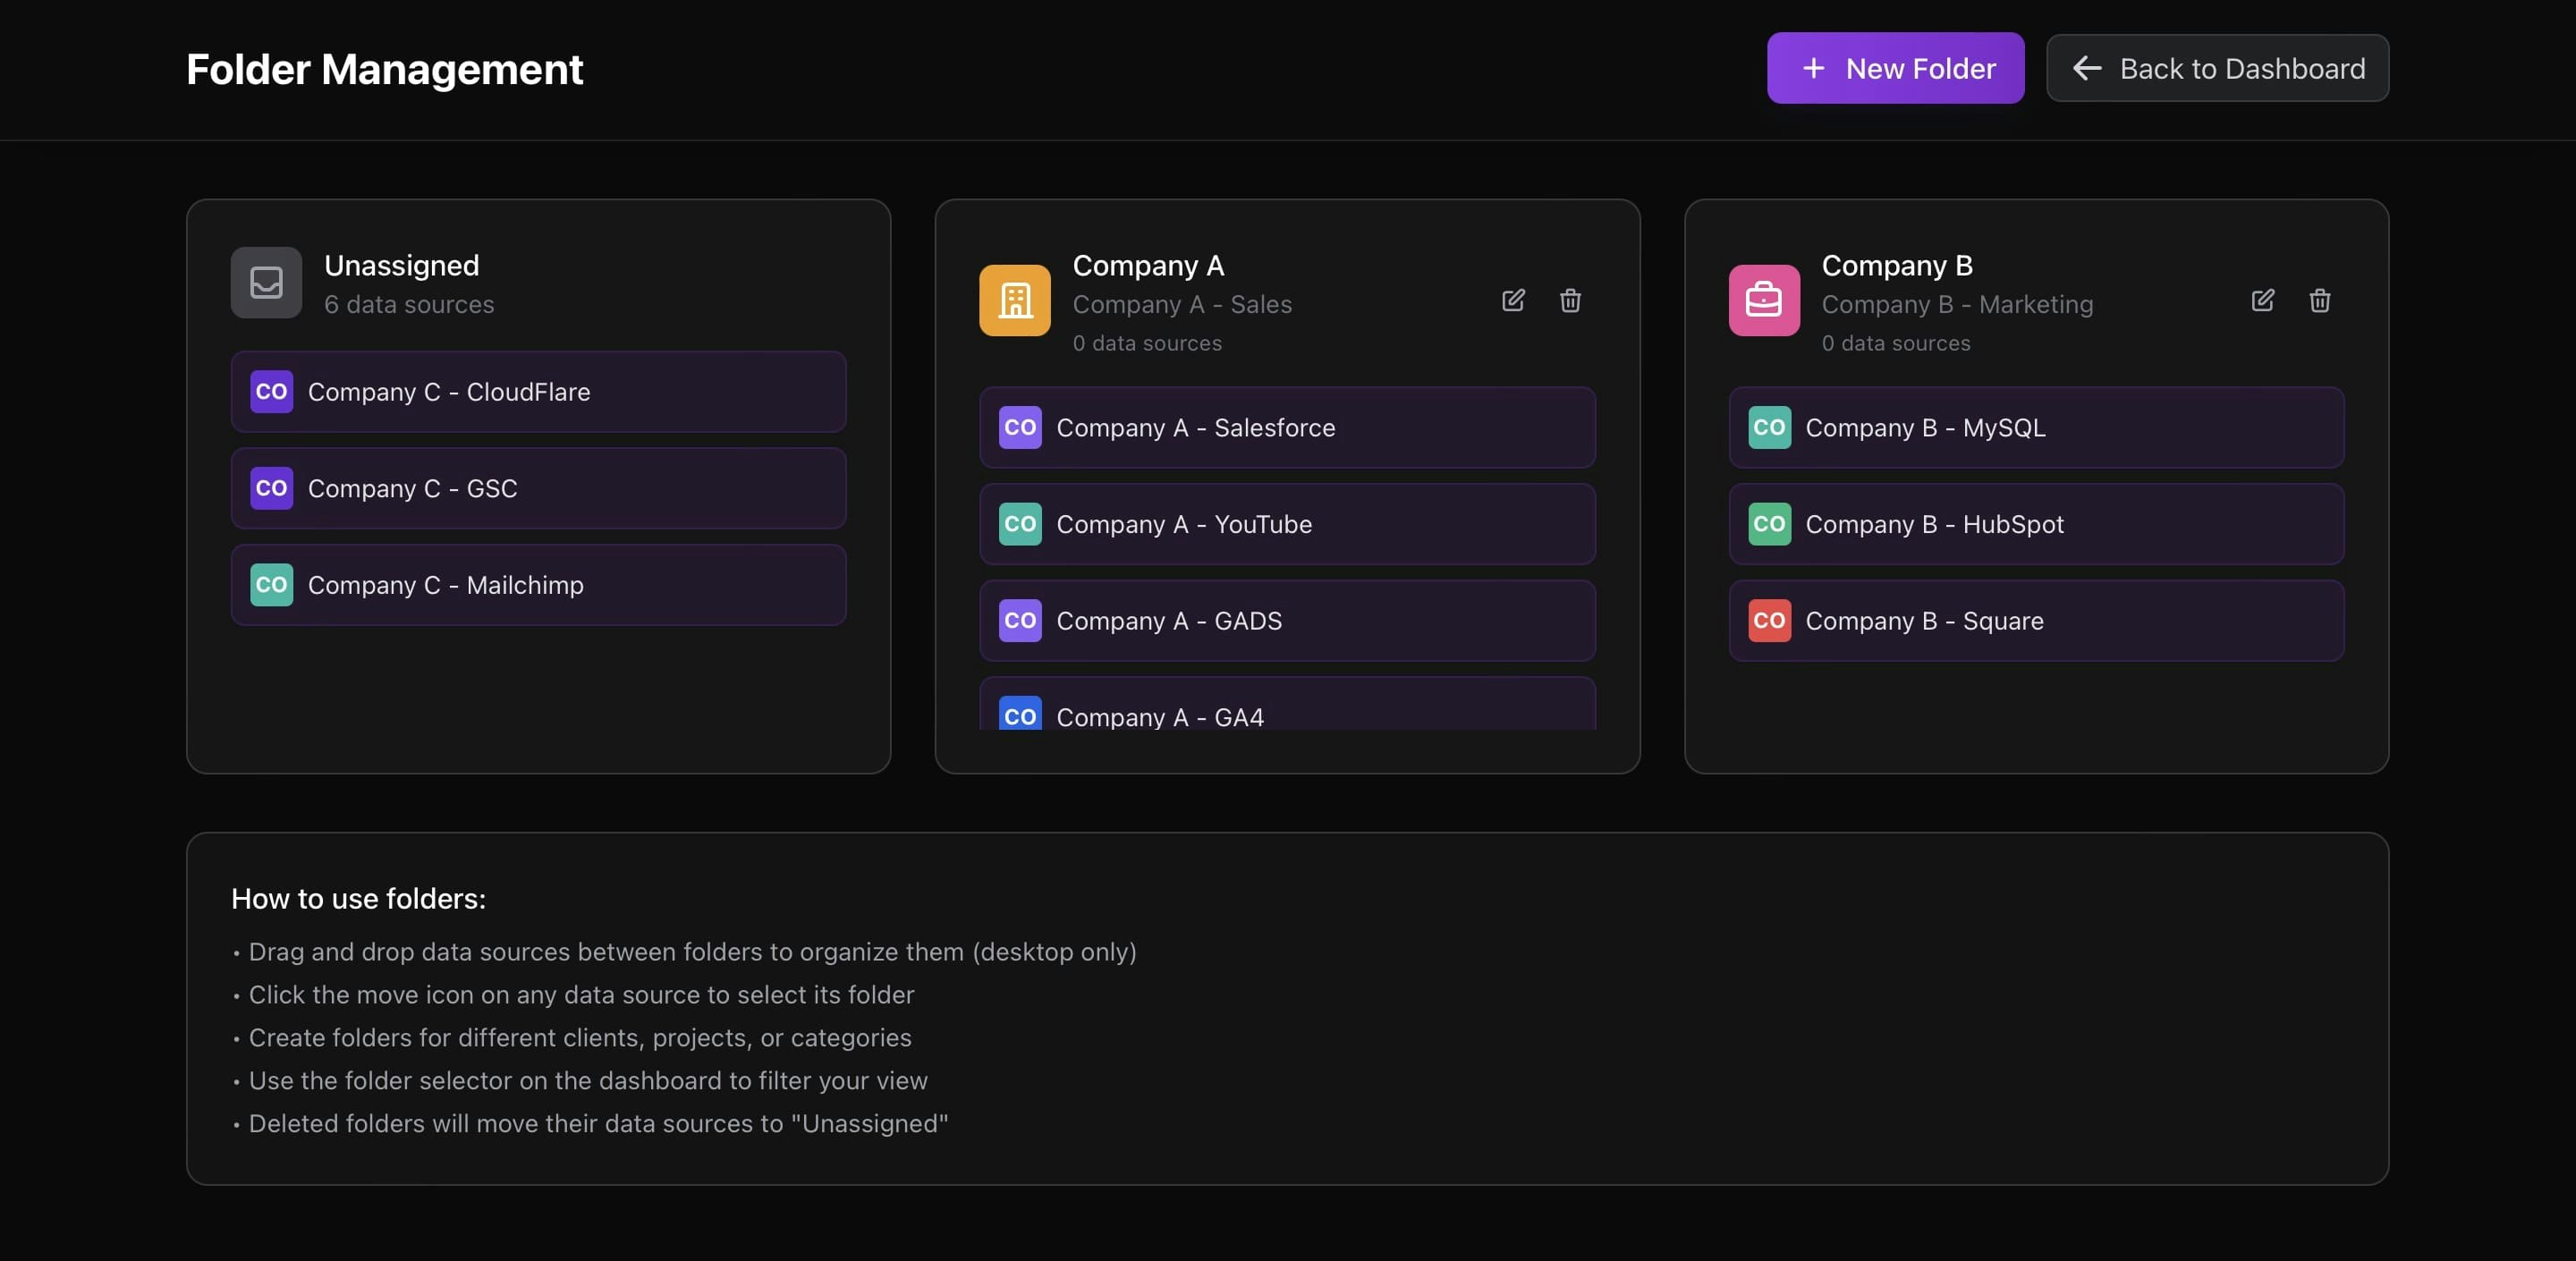
Task: Select the "Company C - GSC" data source
Action: [538, 488]
